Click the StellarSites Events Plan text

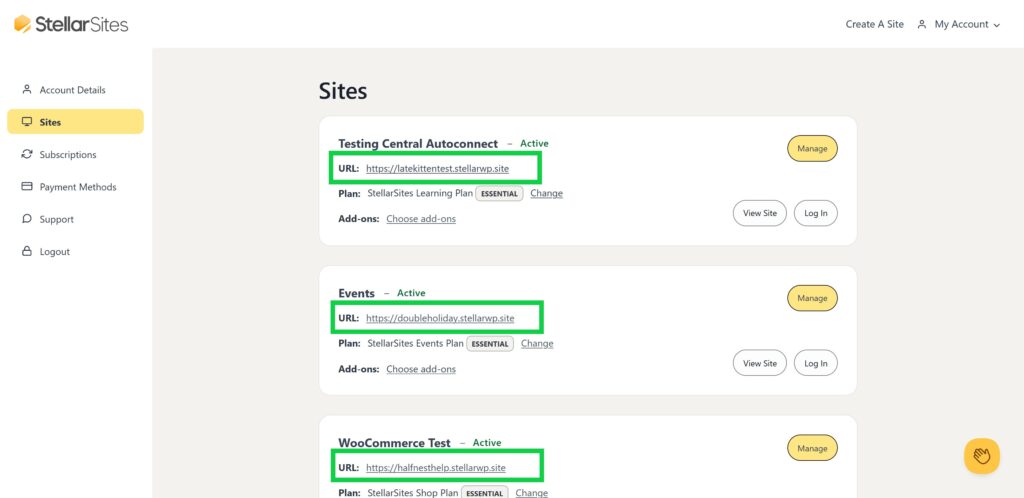tap(415, 343)
